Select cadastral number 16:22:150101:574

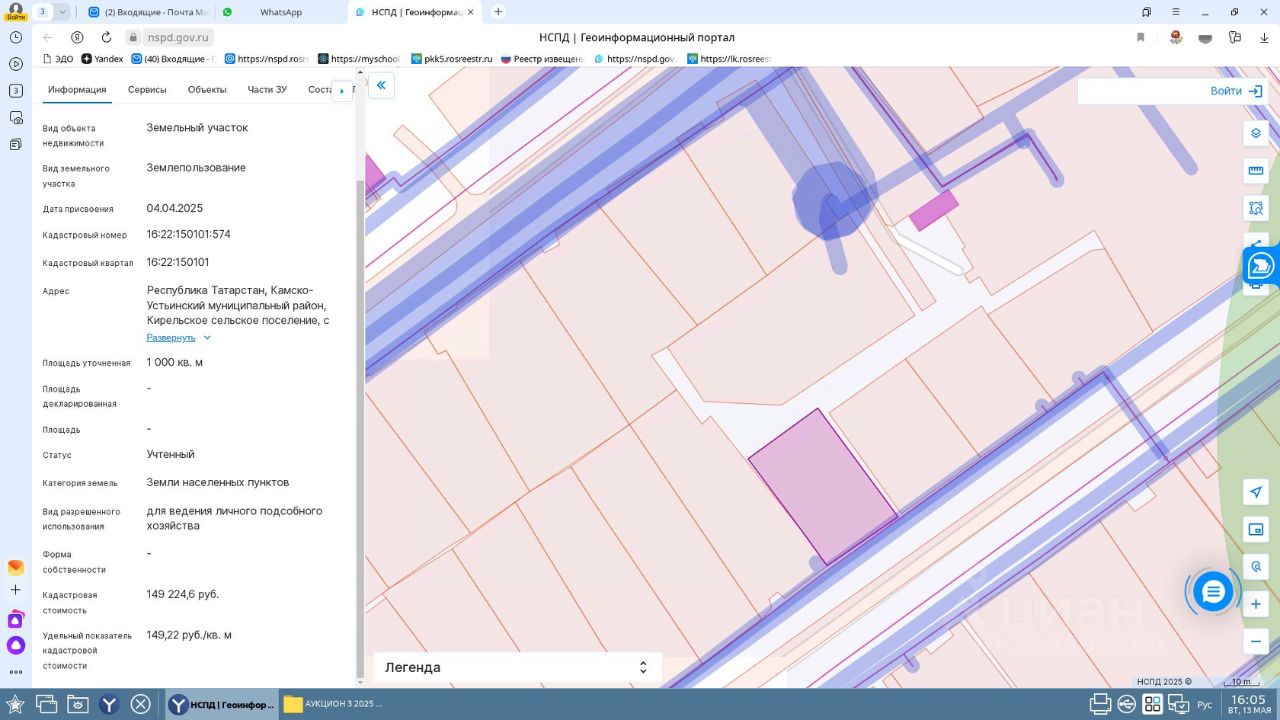tap(189, 234)
